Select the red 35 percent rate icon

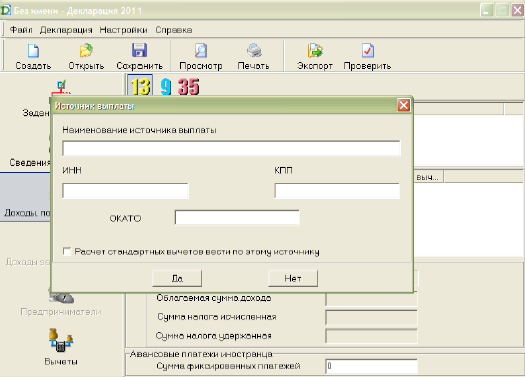189,86
